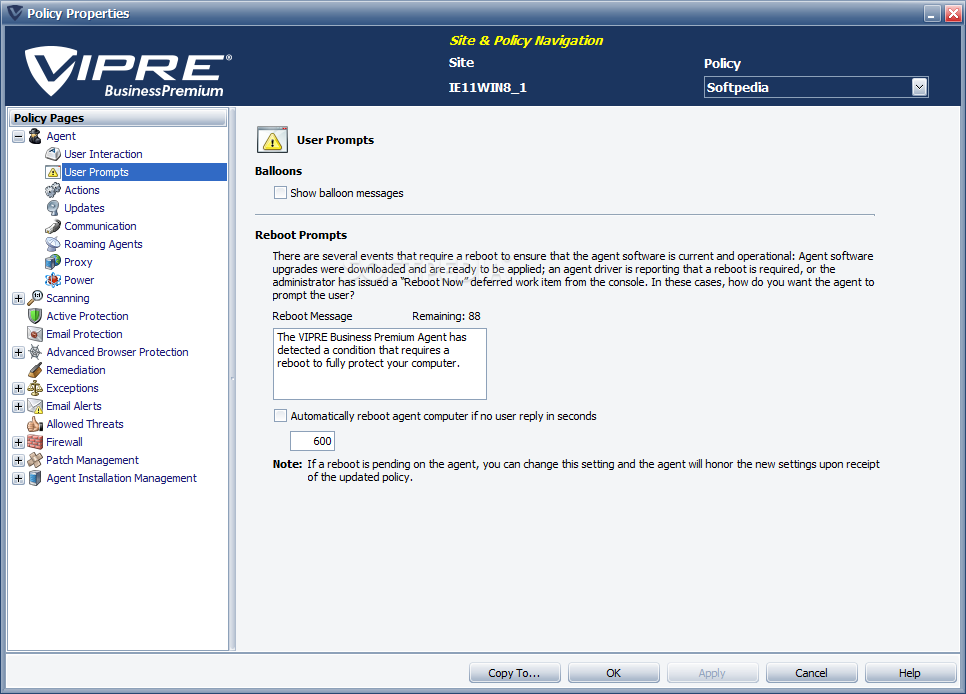
Task: Click the Agent node icon
Action: 35,136
